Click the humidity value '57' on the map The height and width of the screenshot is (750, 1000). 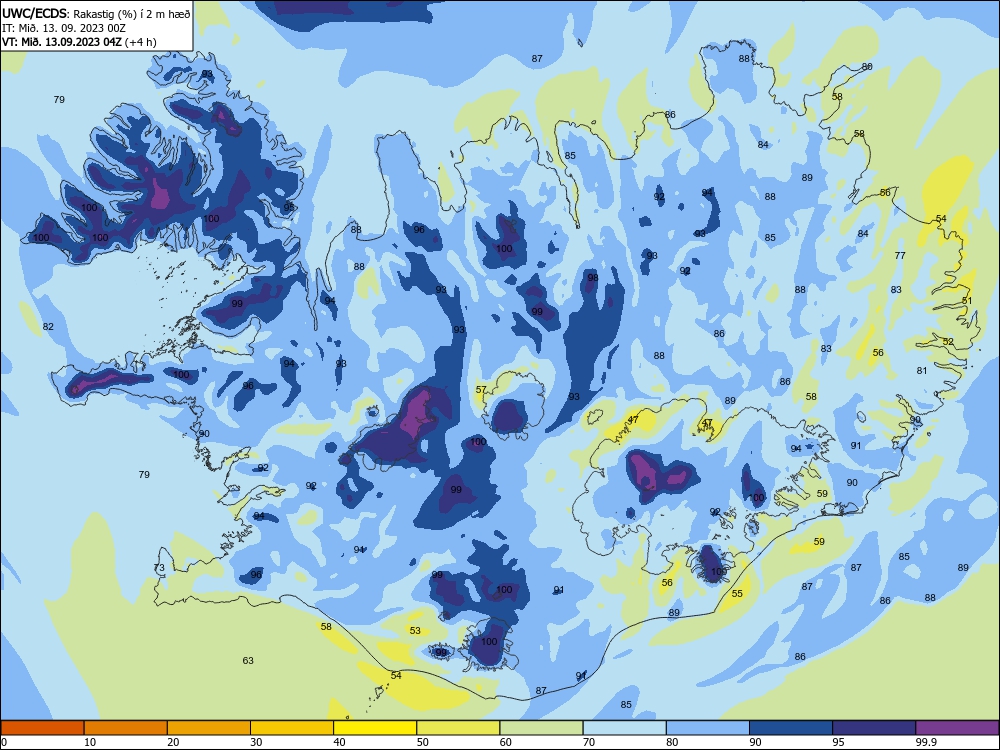(x=482, y=390)
